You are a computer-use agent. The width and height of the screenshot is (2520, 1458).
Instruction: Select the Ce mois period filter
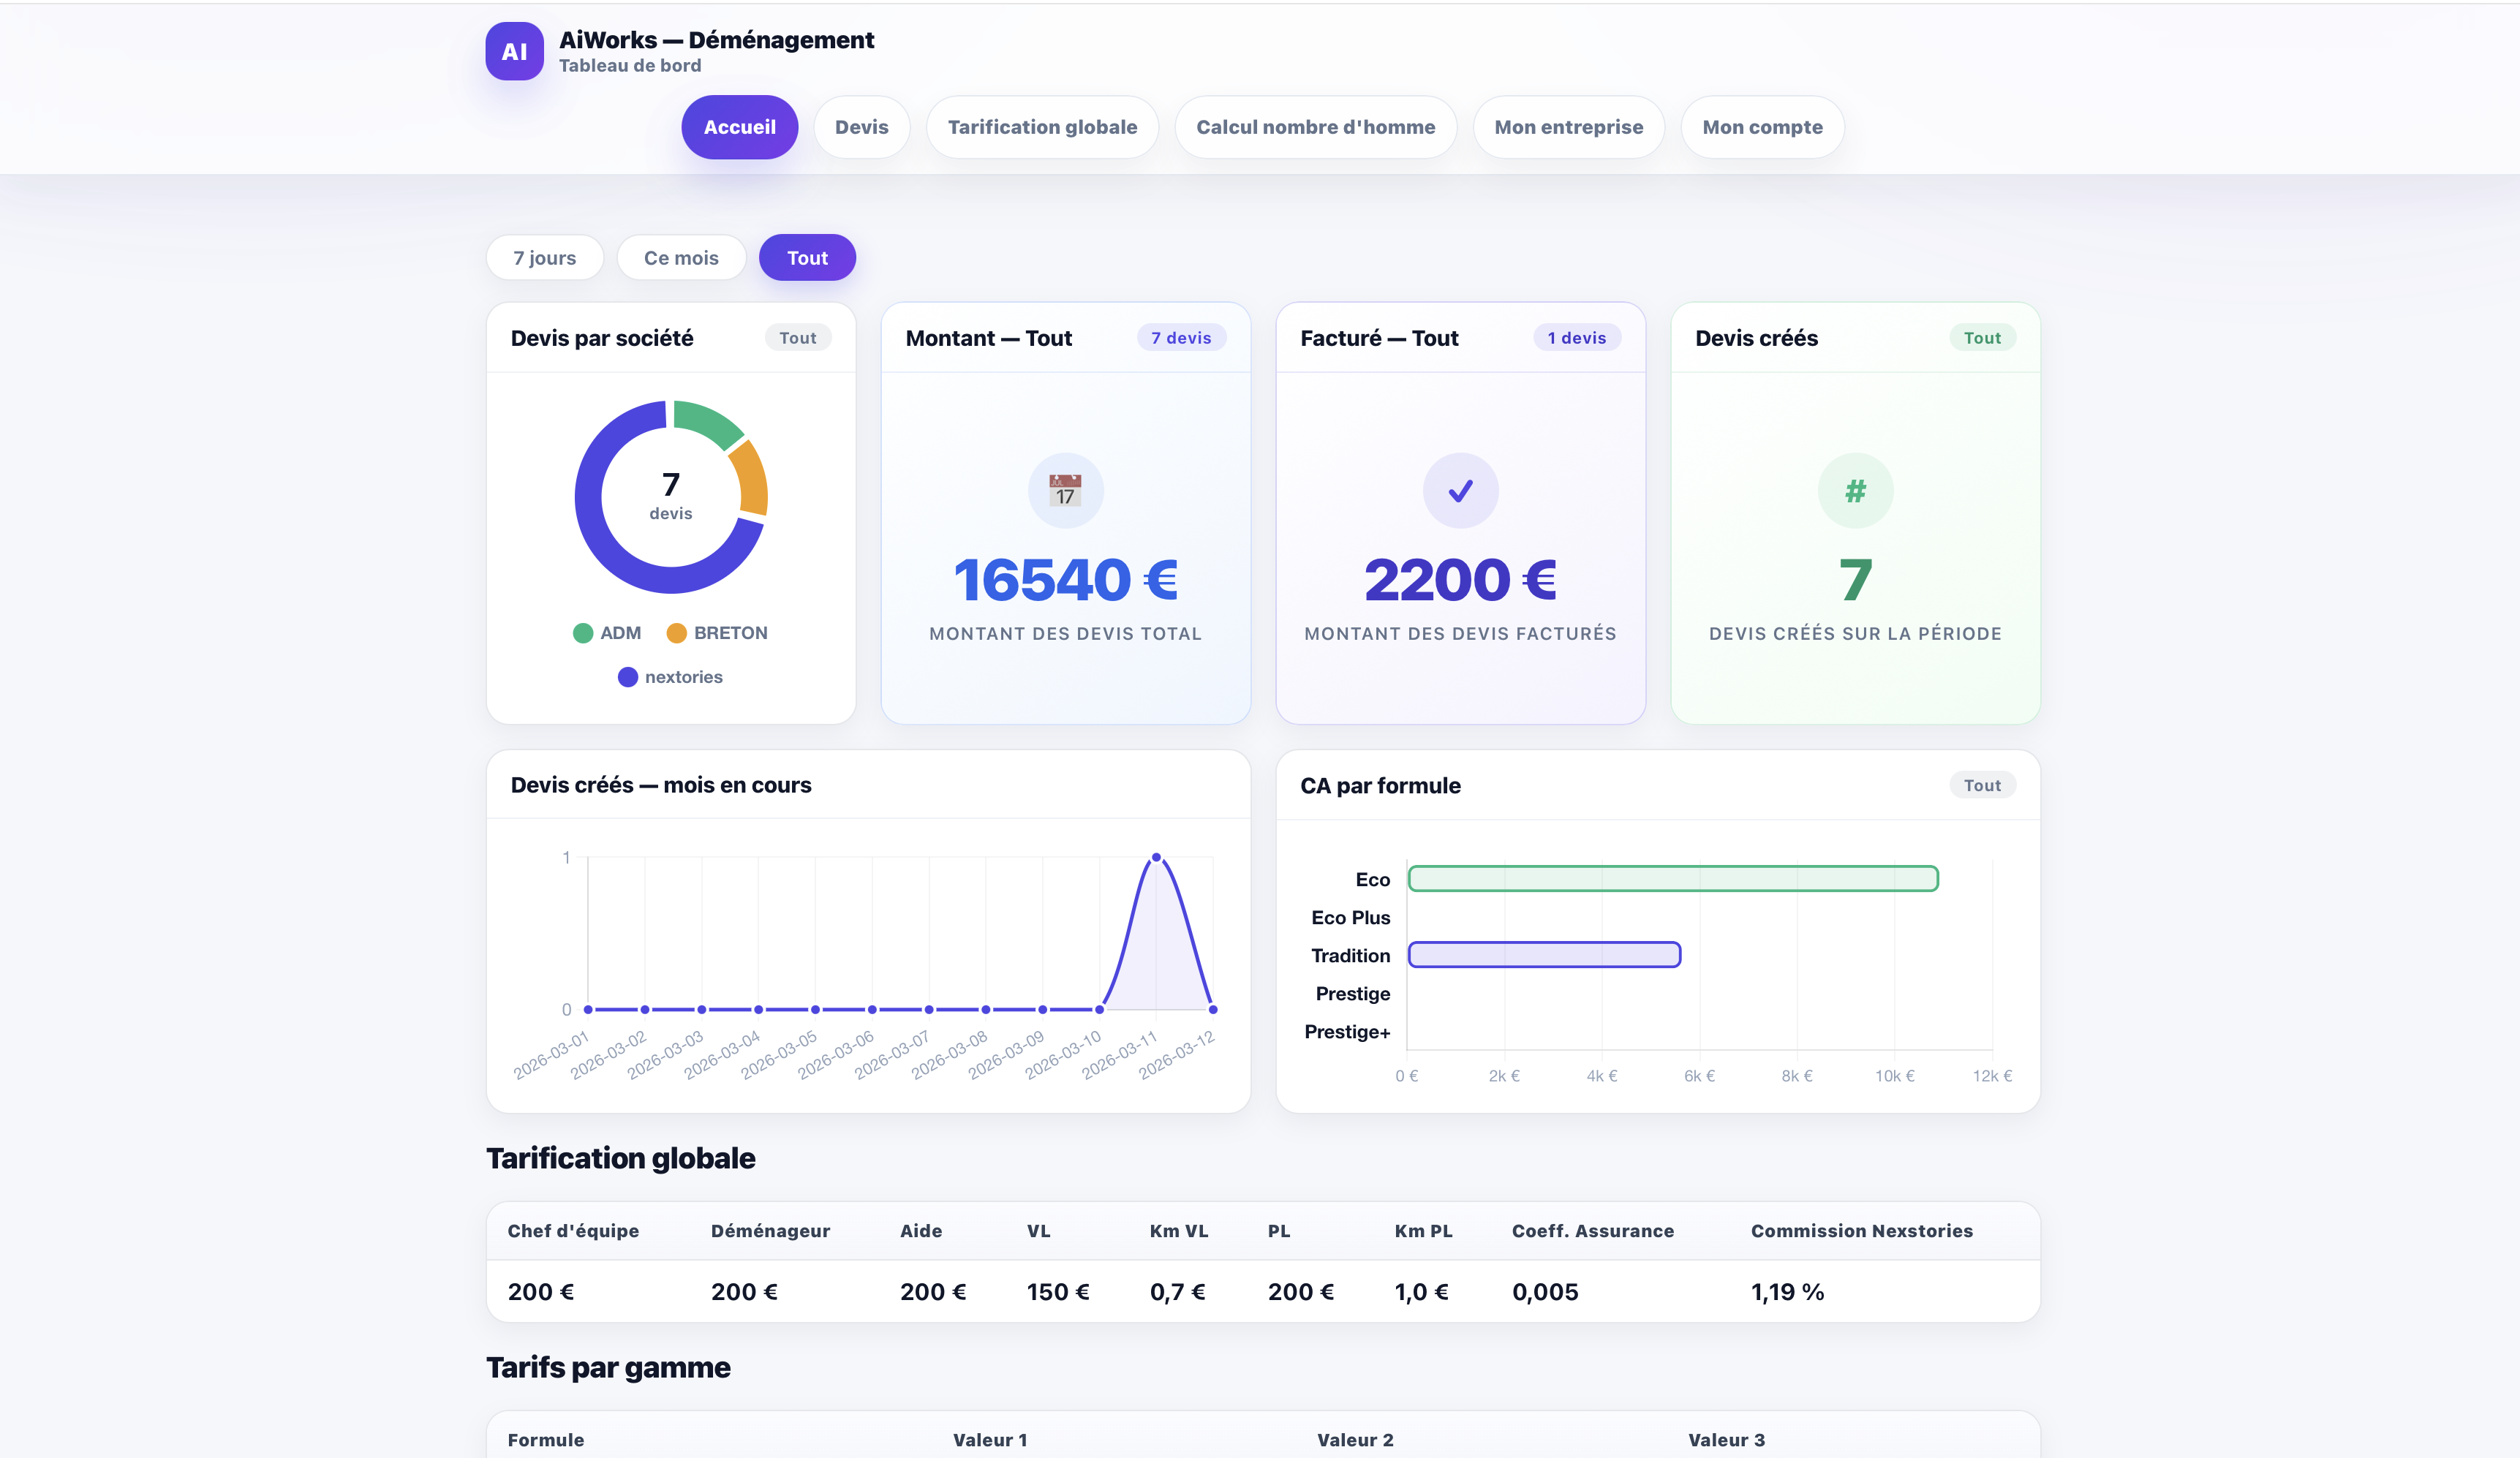[681, 257]
